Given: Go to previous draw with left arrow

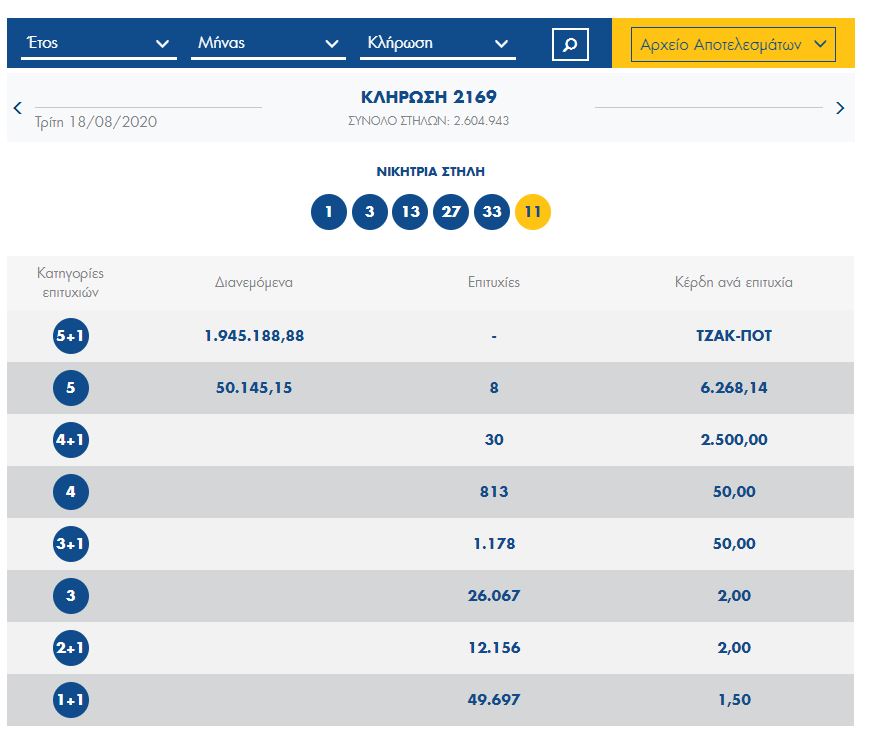Looking at the screenshot, I should click(x=18, y=108).
